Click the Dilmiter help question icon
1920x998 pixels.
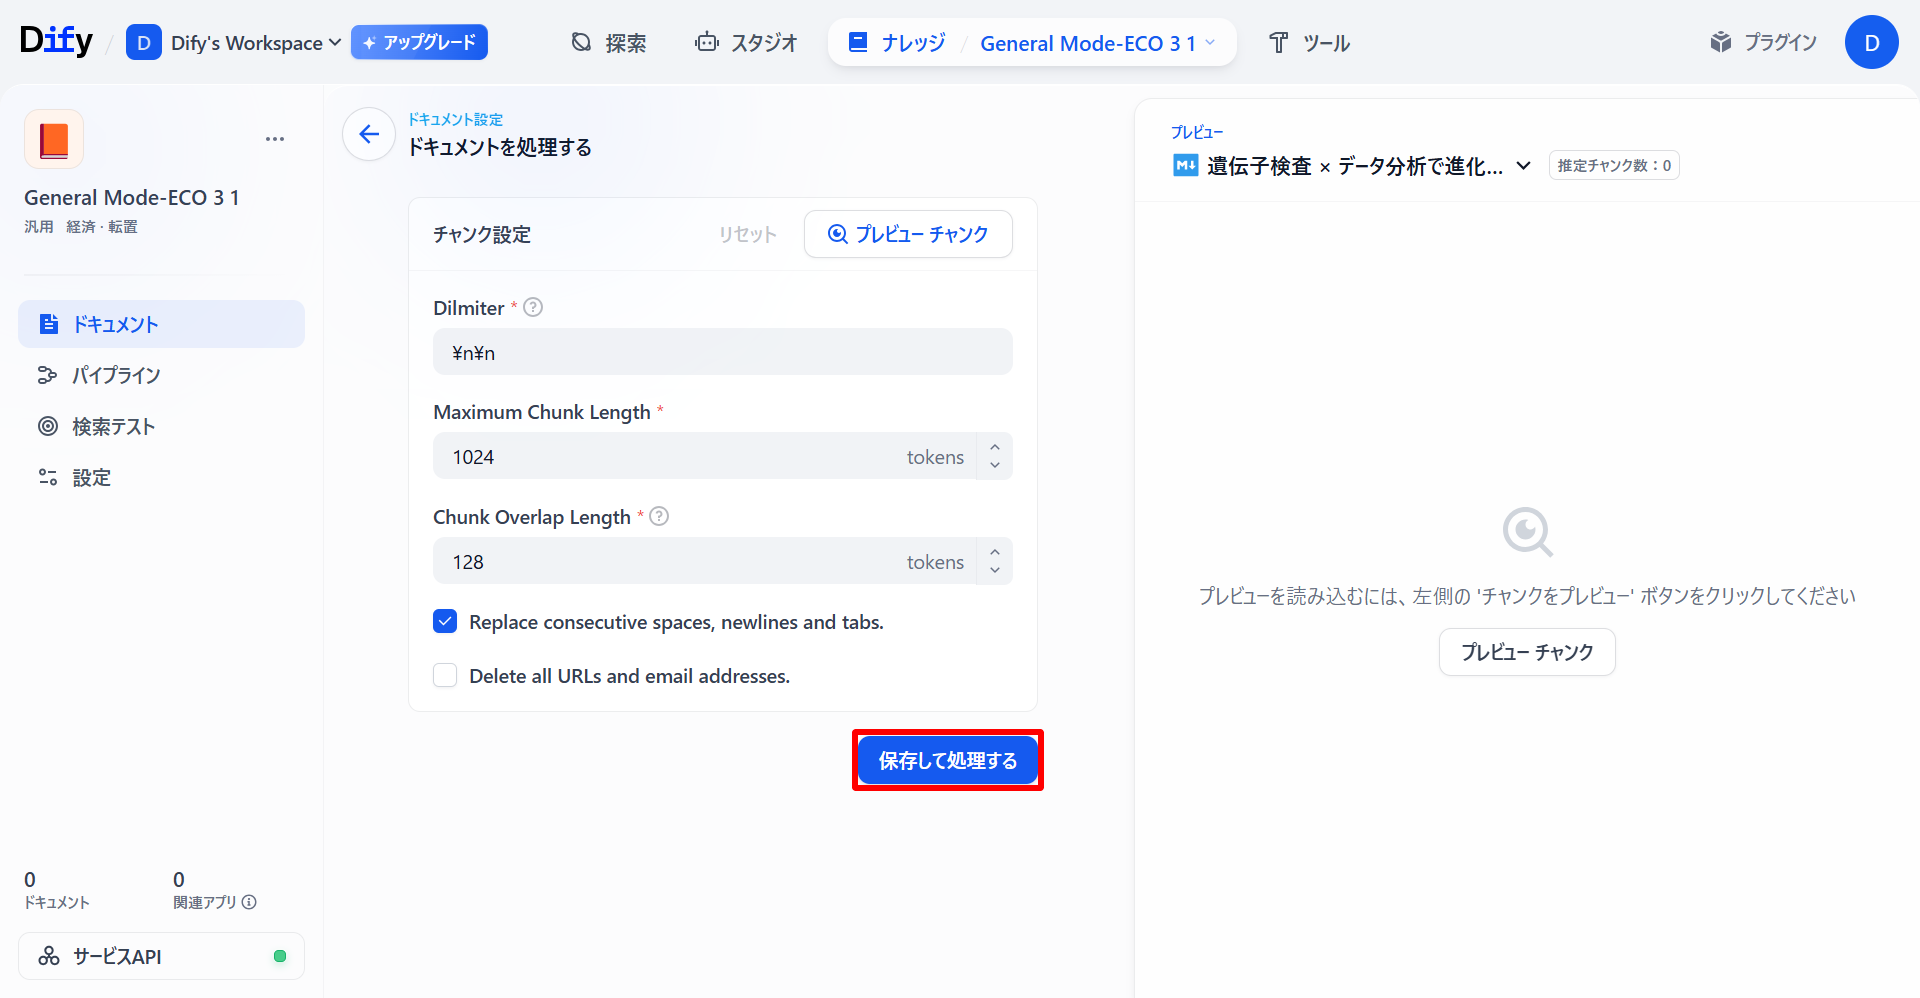point(533,308)
